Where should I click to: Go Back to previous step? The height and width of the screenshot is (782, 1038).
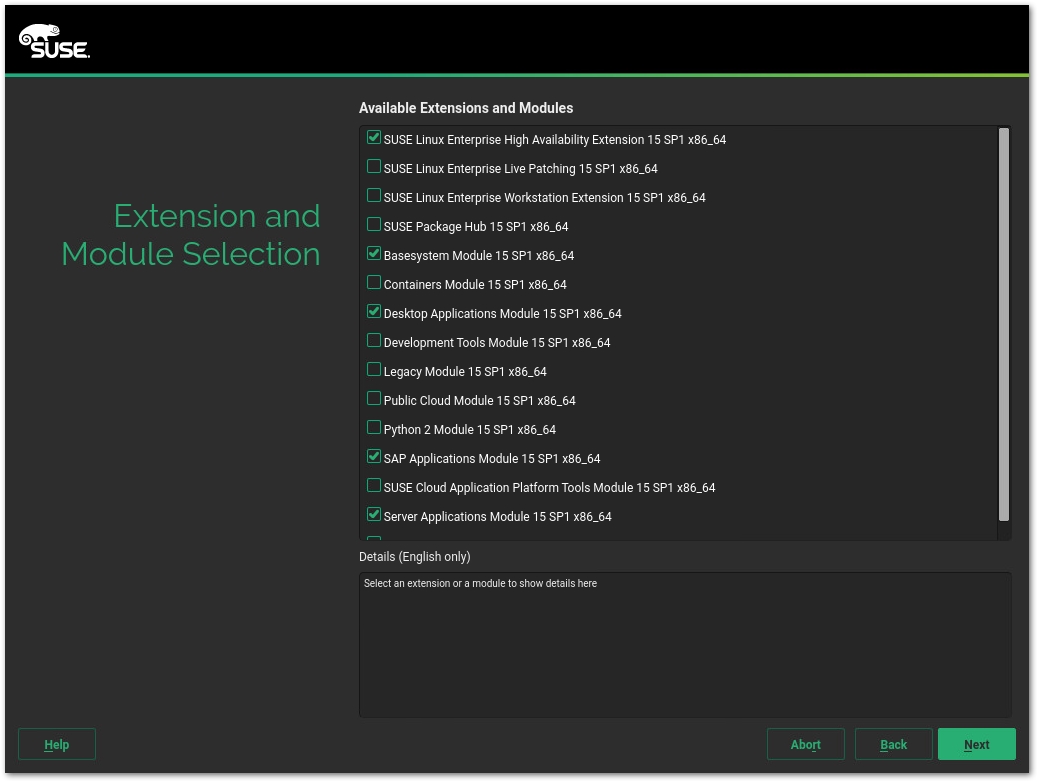(894, 744)
